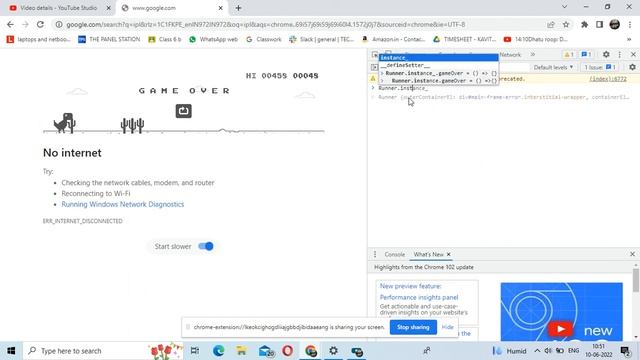The width and height of the screenshot is (640, 360).
Task: Restart the dinosaur game with replay icon
Action: [x=184, y=111]
